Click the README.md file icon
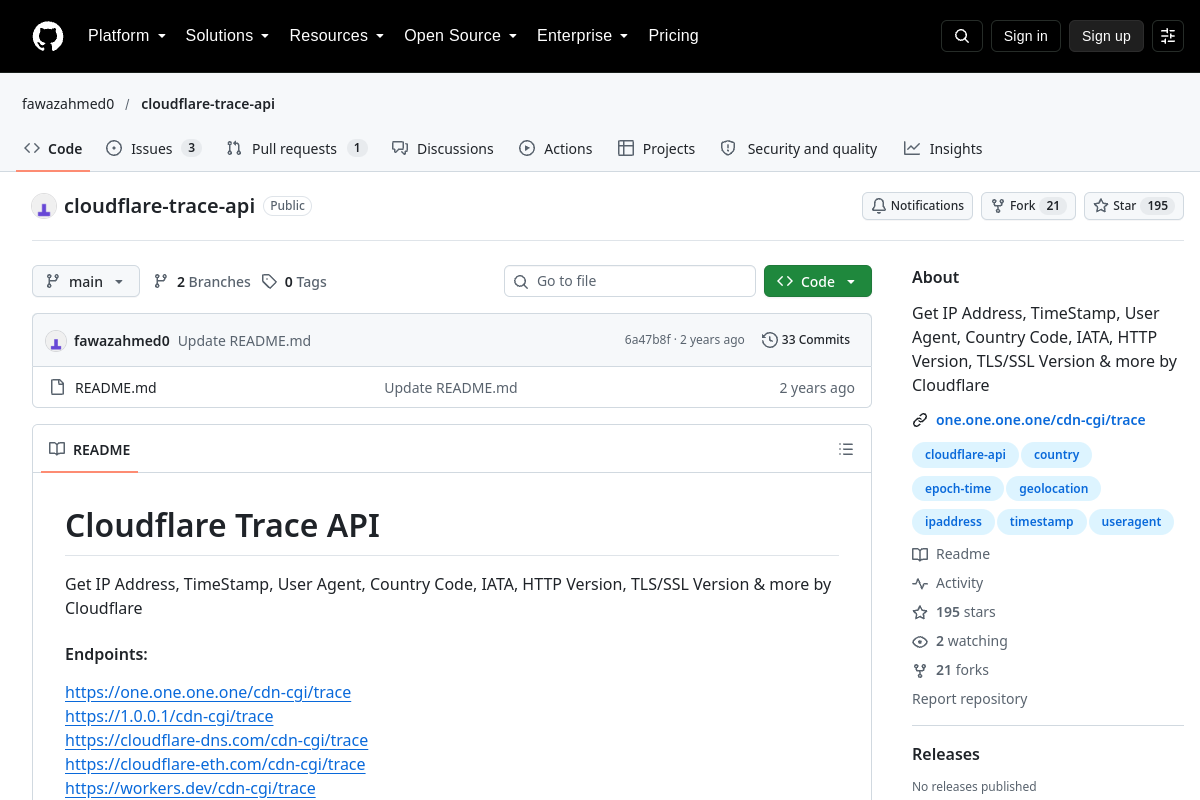 57,388
